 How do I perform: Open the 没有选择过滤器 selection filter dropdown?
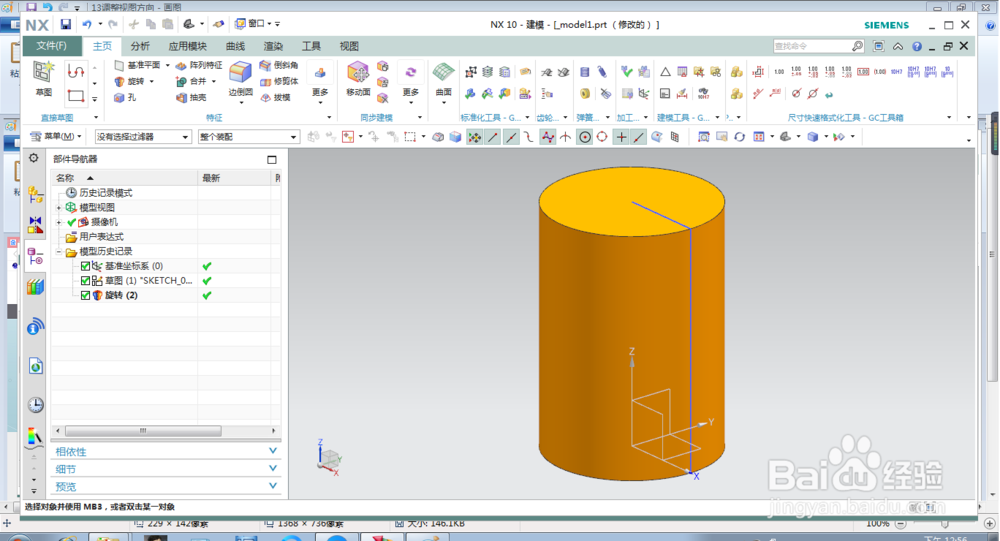(x=143, y=137)
